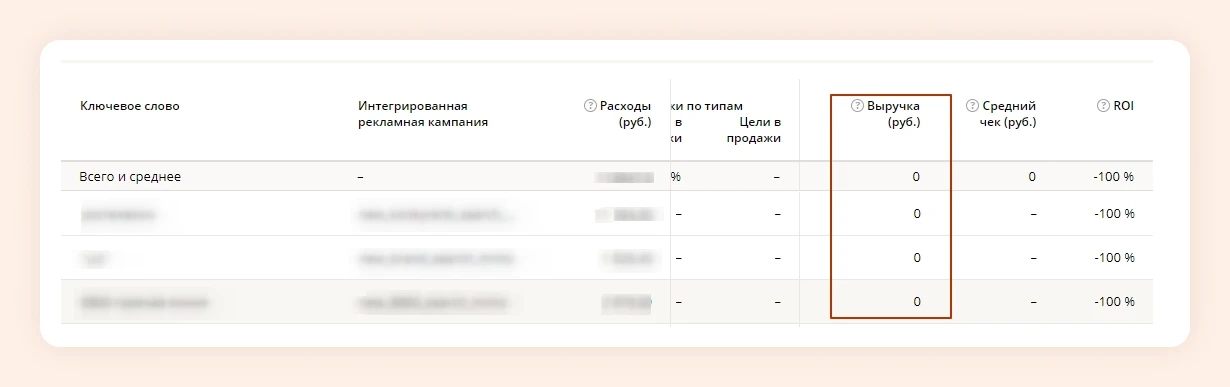Sort by the Ключевое слово column header
Screen dimensions: 1230x387
point(130,106)
